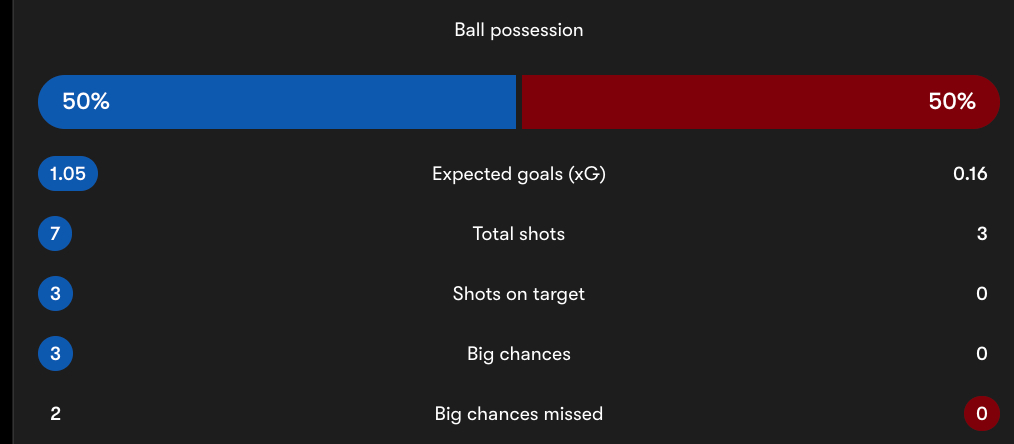This screenshot has width=1014, height=444.
Task: Click the blue 1.05 xG badge
Action: pos(68,174)
